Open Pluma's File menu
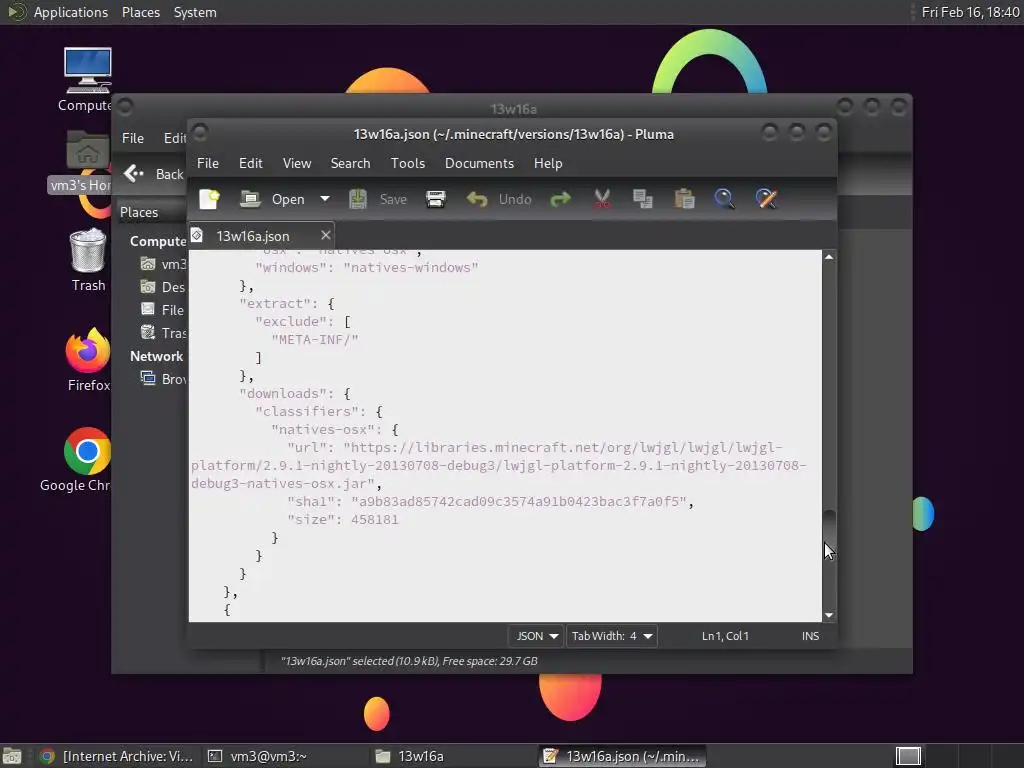The height and width of the screenshot is (768, 1024). click(x=208, y=163)
